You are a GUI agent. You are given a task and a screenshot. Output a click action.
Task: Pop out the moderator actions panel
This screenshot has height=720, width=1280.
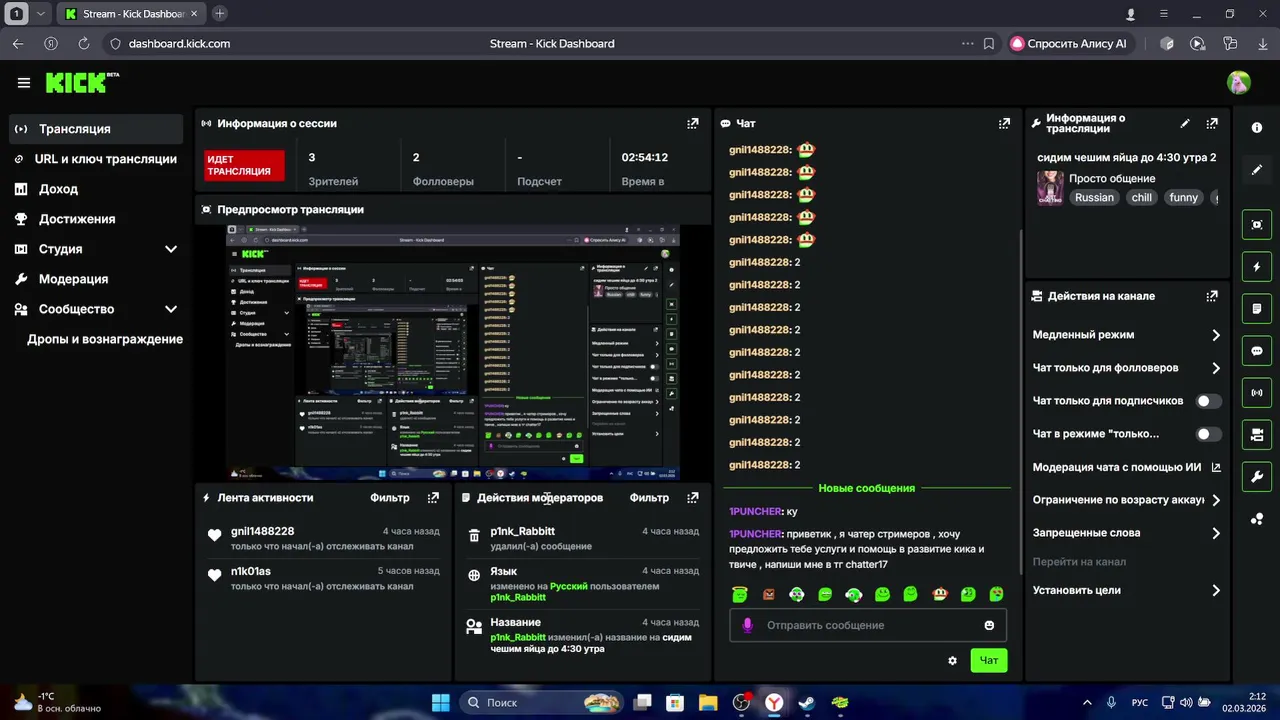(x=692, y=497)
